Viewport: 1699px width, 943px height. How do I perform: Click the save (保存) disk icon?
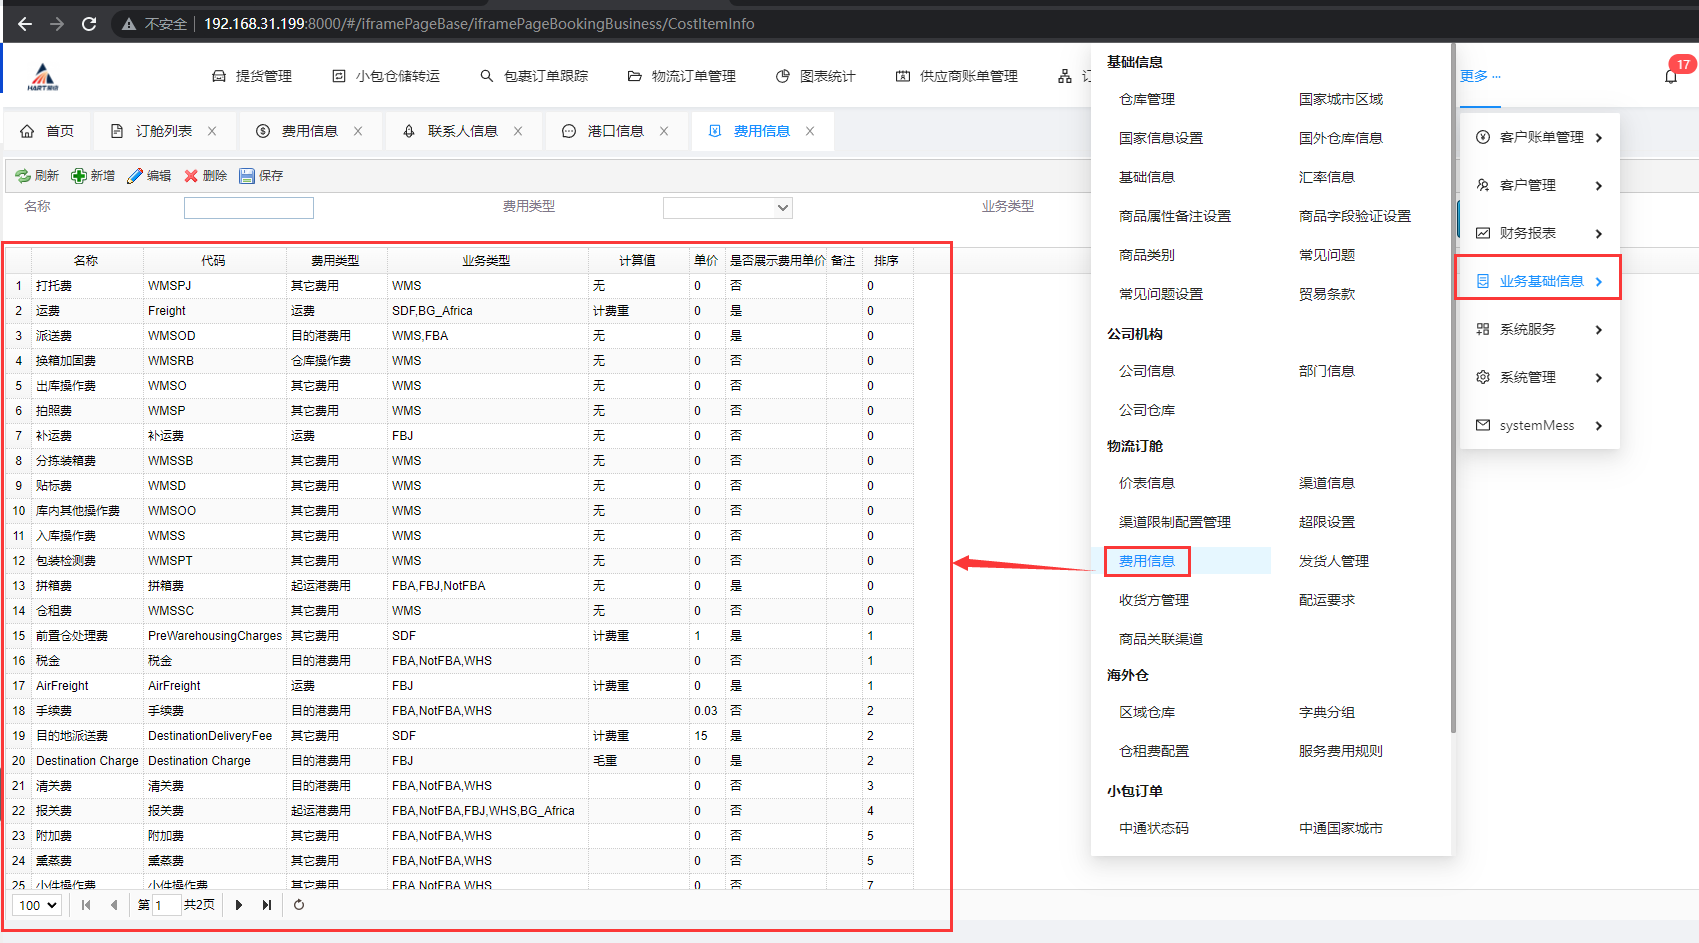coord(247,176)
